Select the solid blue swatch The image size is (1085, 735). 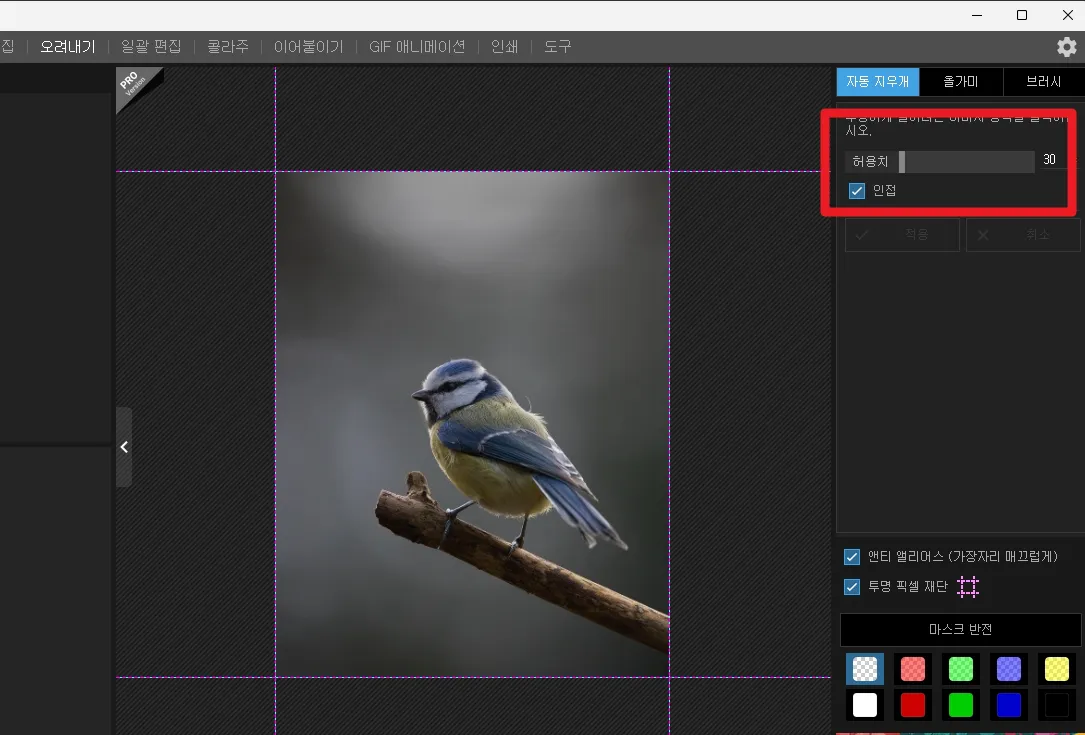[1008, 705]
